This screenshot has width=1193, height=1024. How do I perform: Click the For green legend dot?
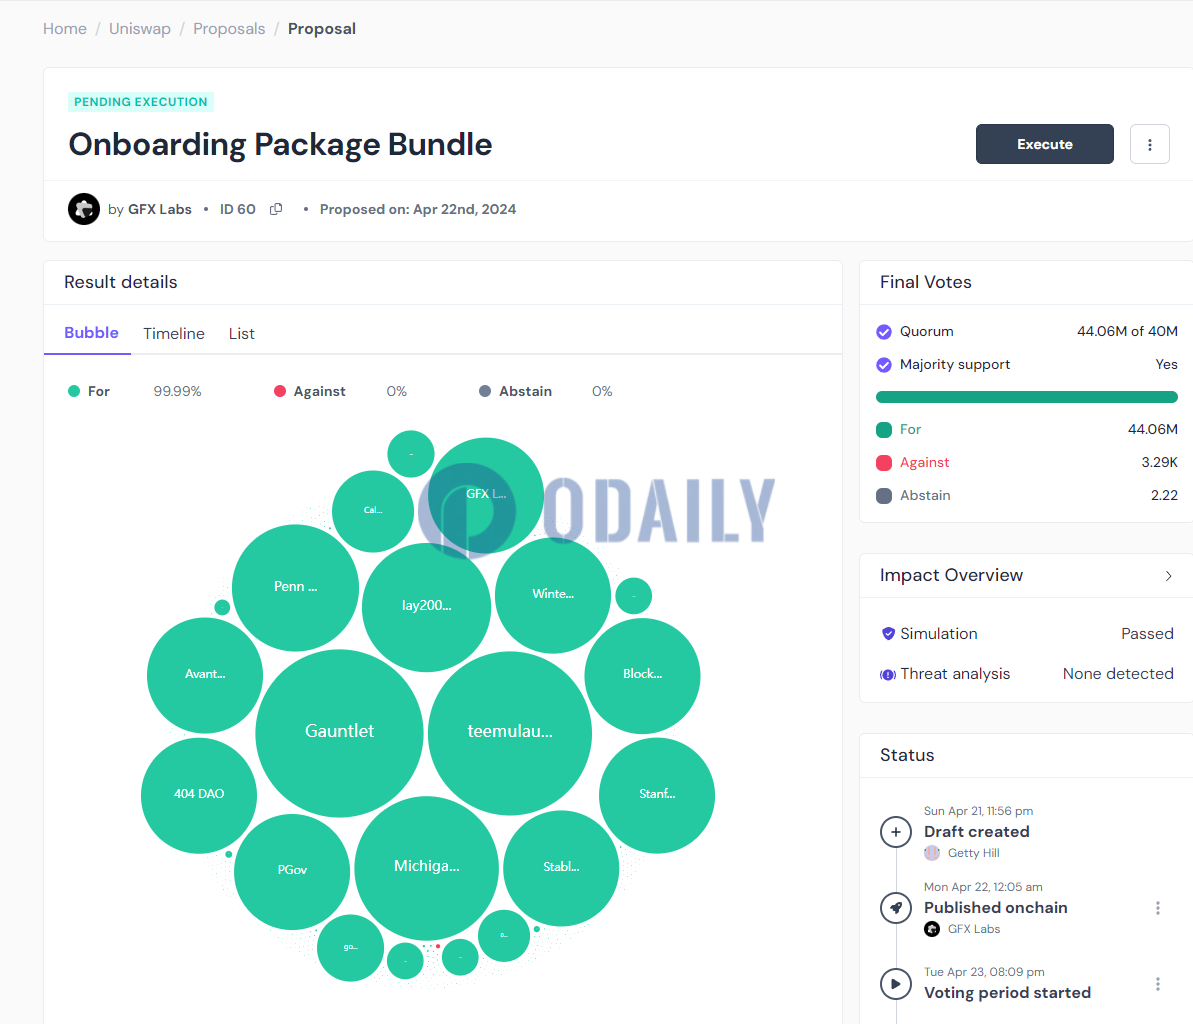[74, 391]
